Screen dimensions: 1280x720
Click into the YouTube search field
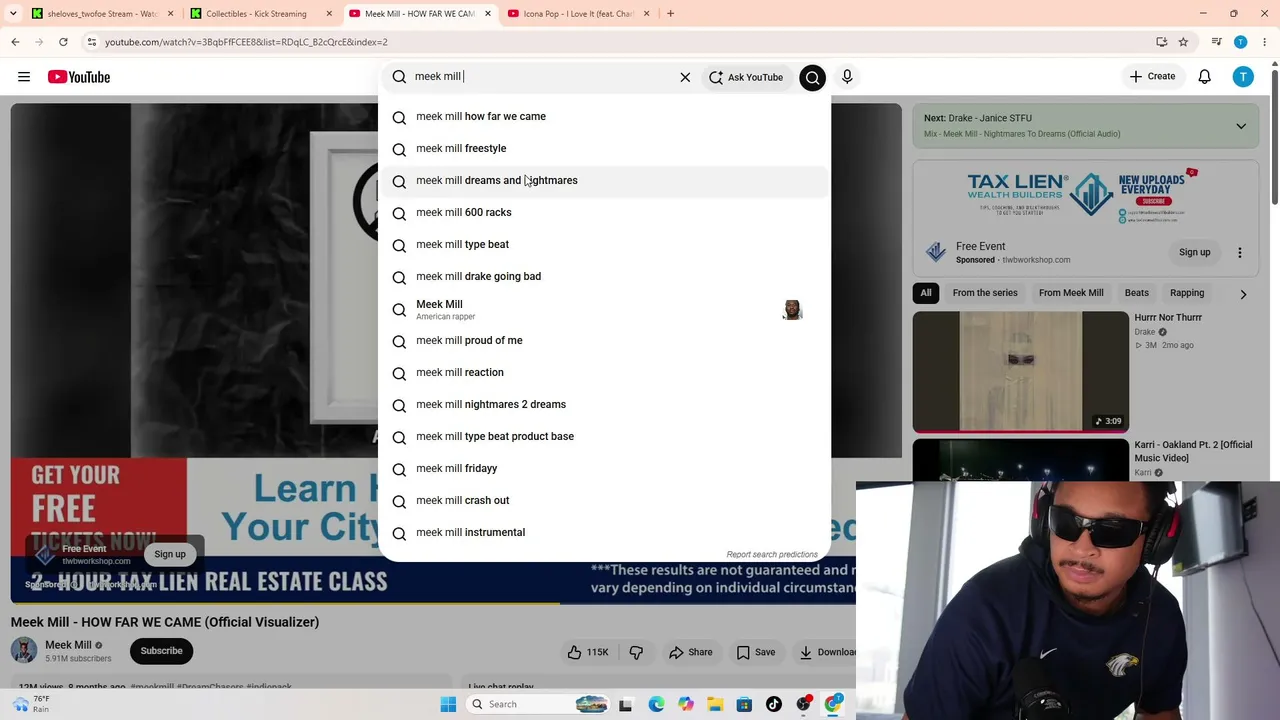tap(540, 77)
